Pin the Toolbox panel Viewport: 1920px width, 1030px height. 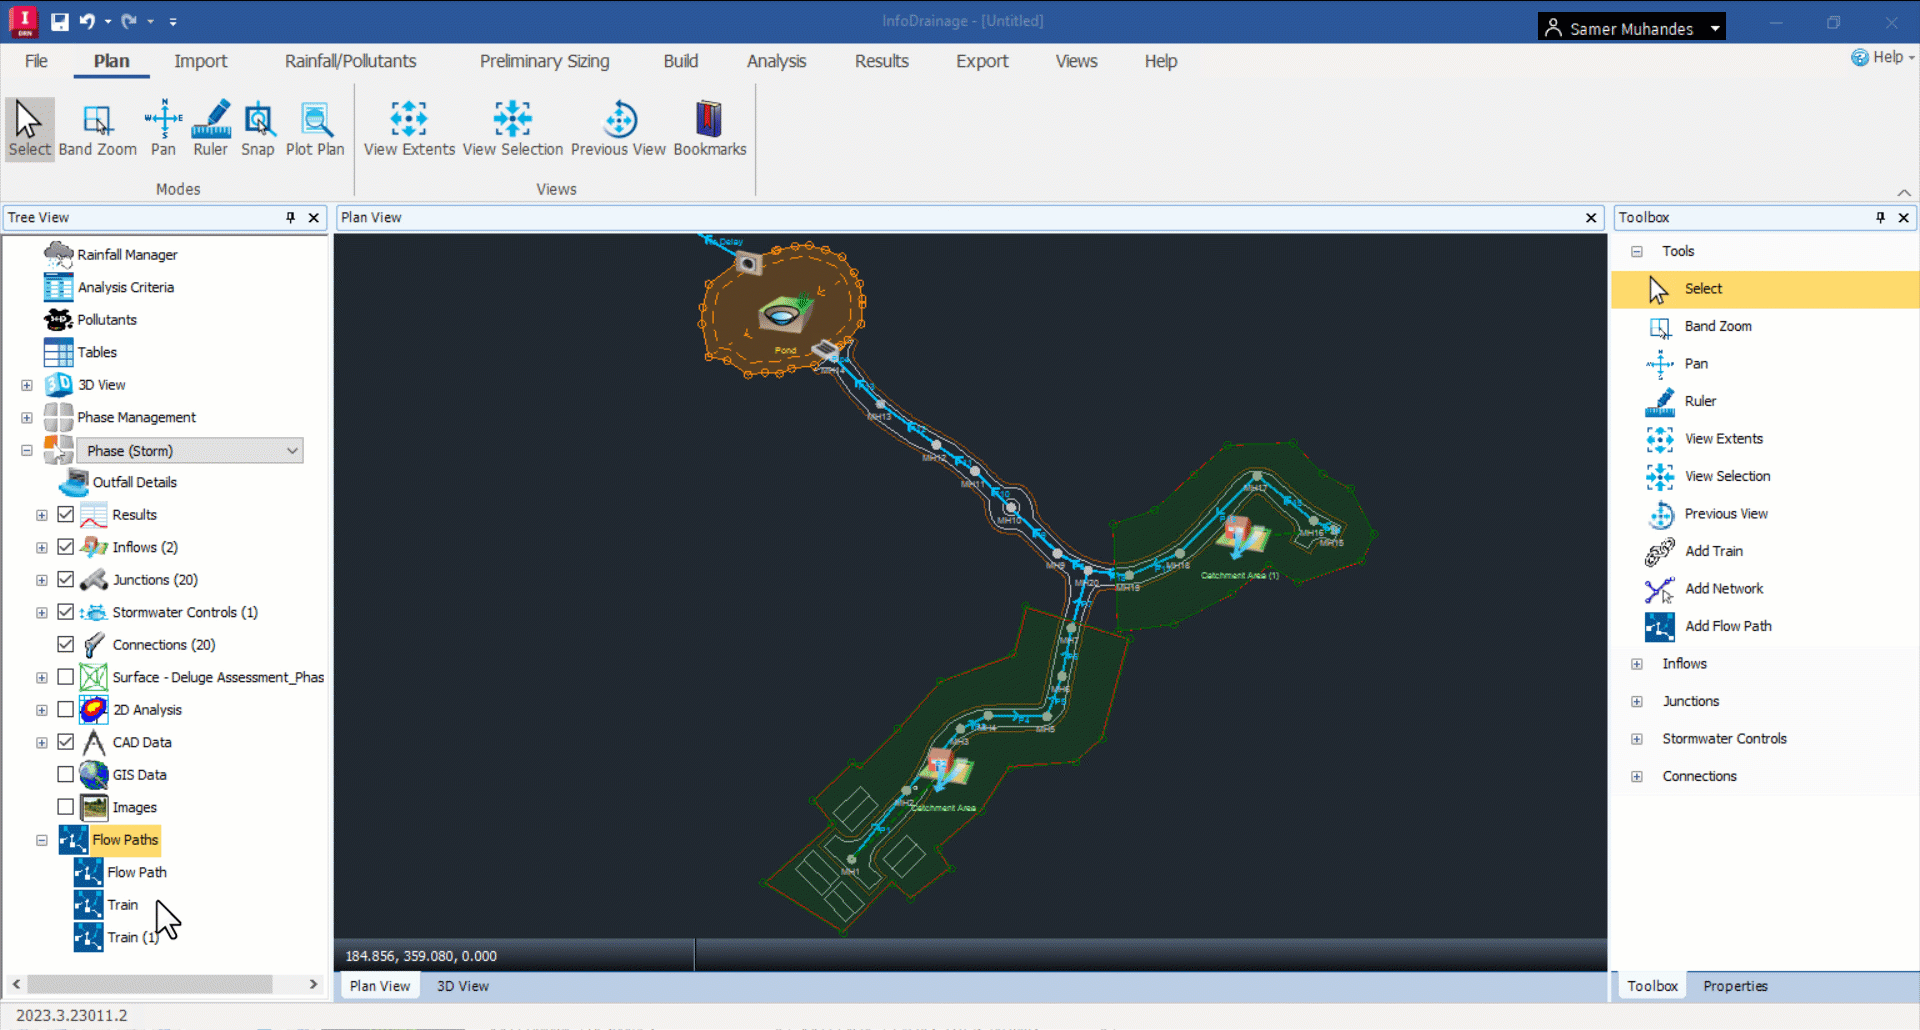[x=1881, y=218]
